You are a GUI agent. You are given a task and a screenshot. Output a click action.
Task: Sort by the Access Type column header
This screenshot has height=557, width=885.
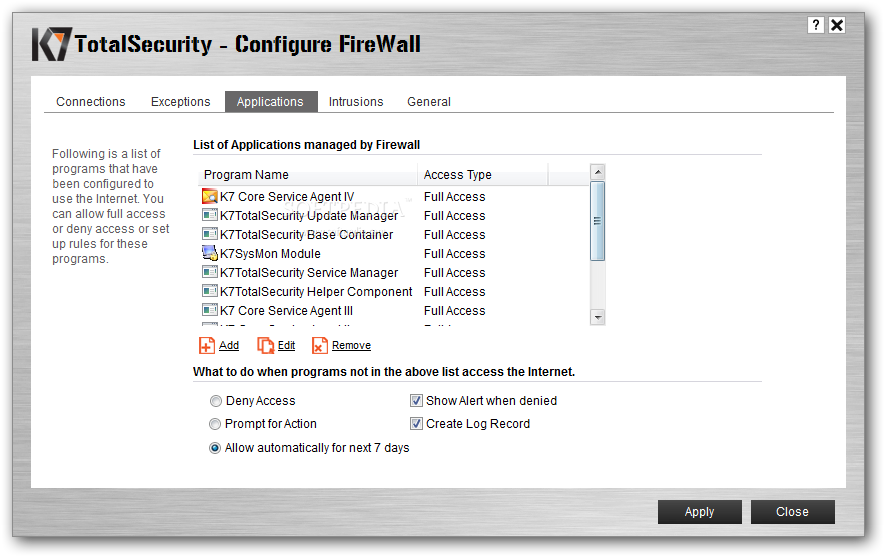pyautogui.click(x=483, y=175)
